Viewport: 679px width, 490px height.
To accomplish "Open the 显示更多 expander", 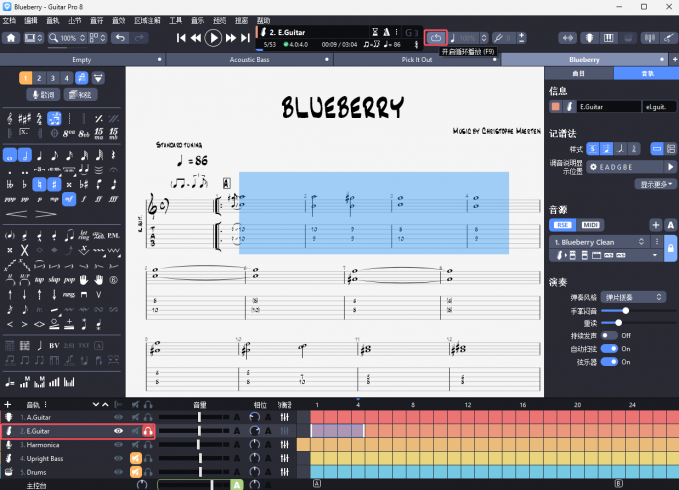I will [654, 184].
